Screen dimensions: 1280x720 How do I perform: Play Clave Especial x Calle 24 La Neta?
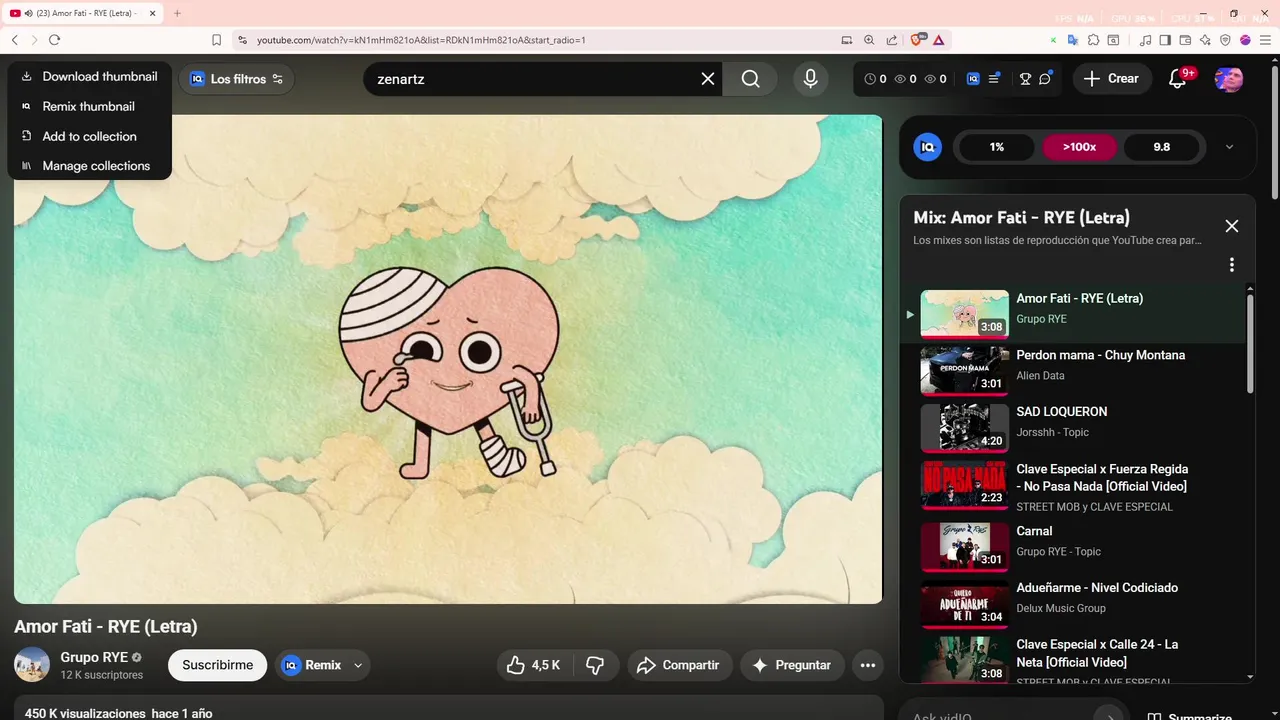pyautogui.click(x=1075, y=660)
